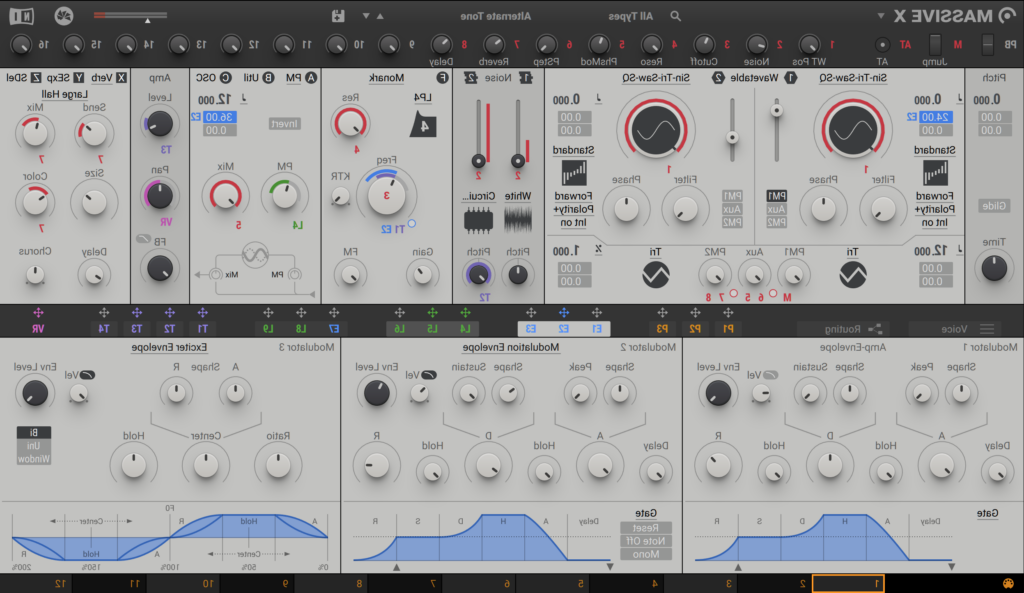Screen dimensions: 1024x593
Task: Click insert effect slot A icon by PM
Action: 311,78
